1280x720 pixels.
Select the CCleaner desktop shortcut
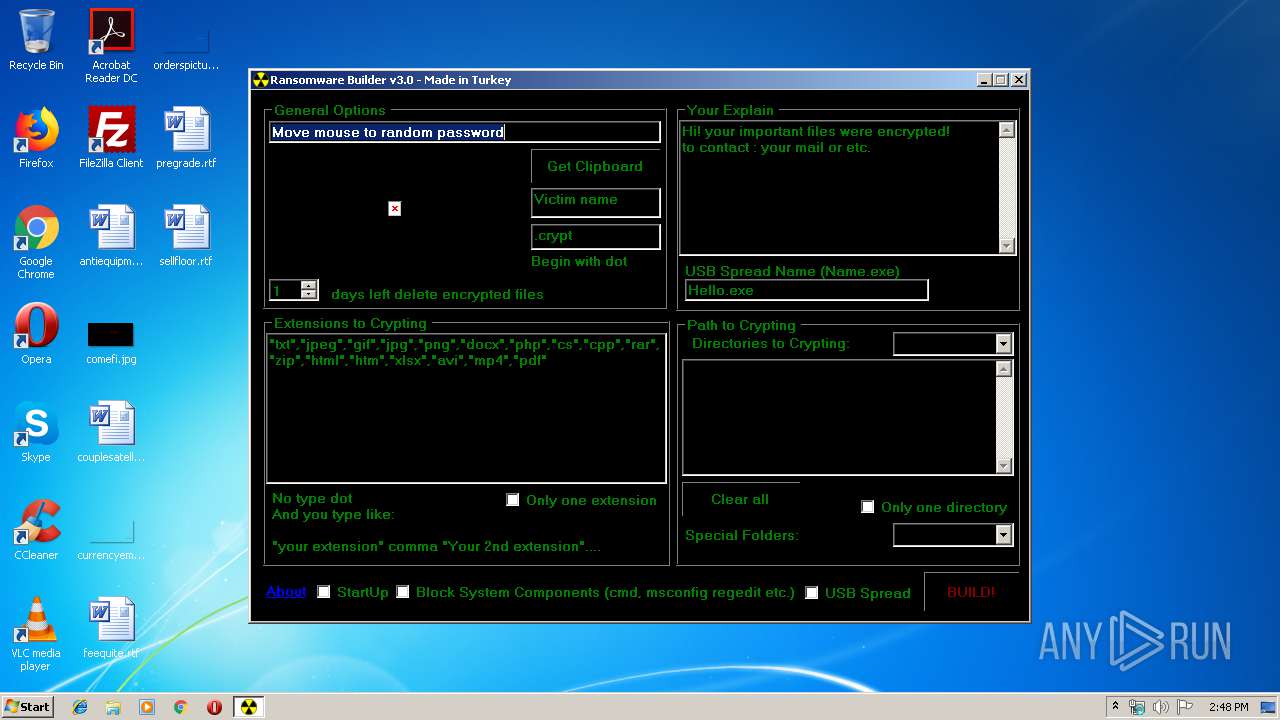pyautogui.click(x=36, y=530)
